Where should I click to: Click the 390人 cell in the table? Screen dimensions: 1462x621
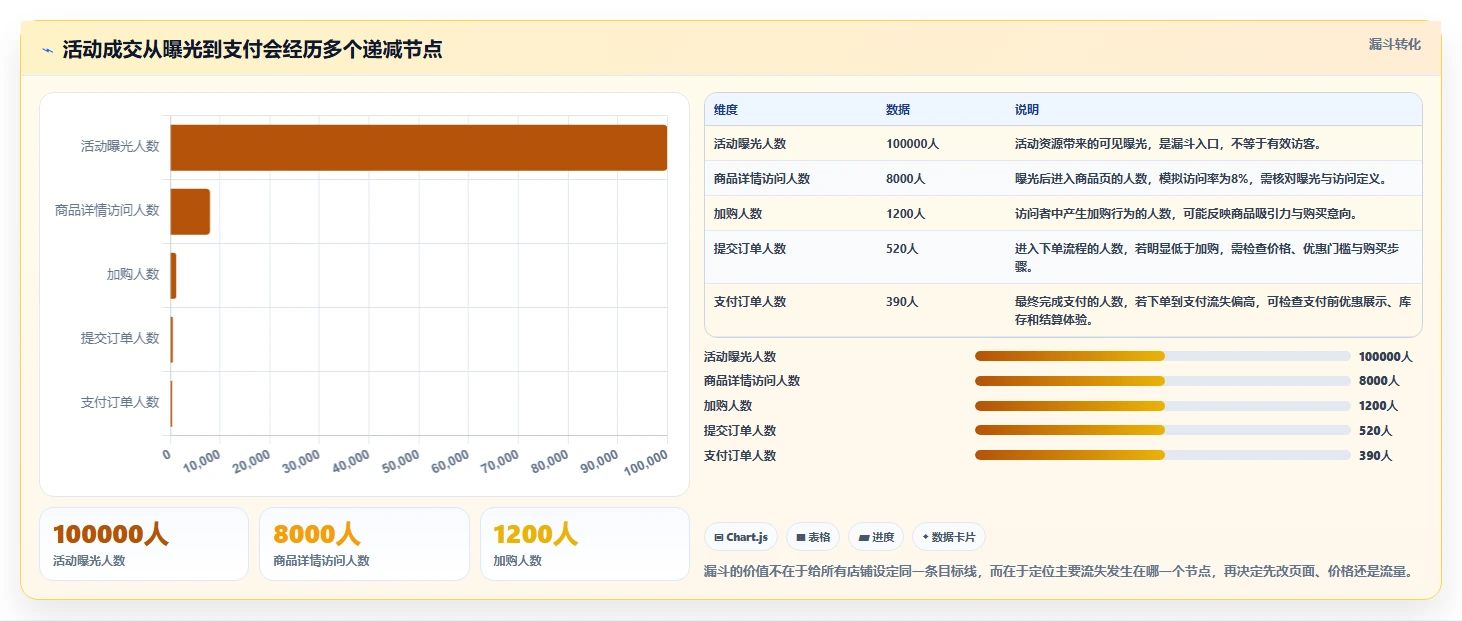(x=902, y=302)
